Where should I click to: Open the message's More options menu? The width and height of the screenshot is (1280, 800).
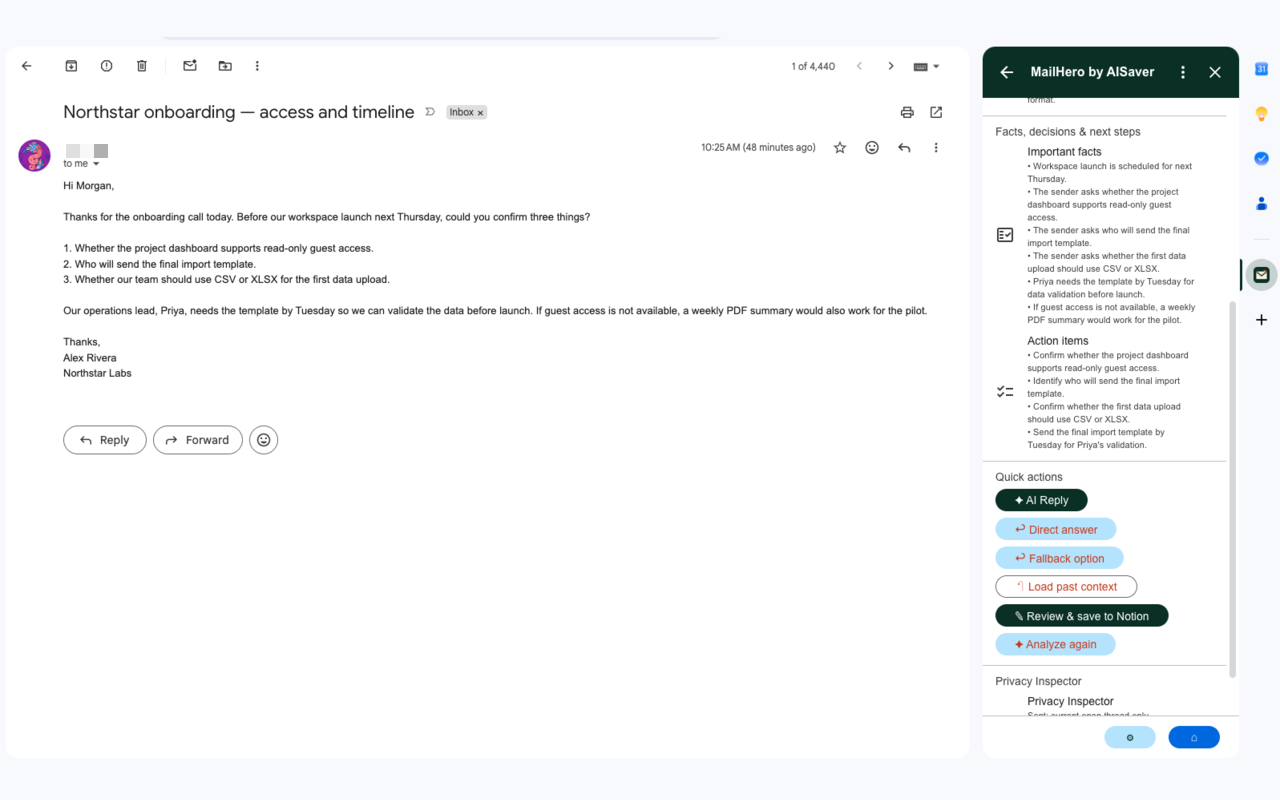coord(936,148)
